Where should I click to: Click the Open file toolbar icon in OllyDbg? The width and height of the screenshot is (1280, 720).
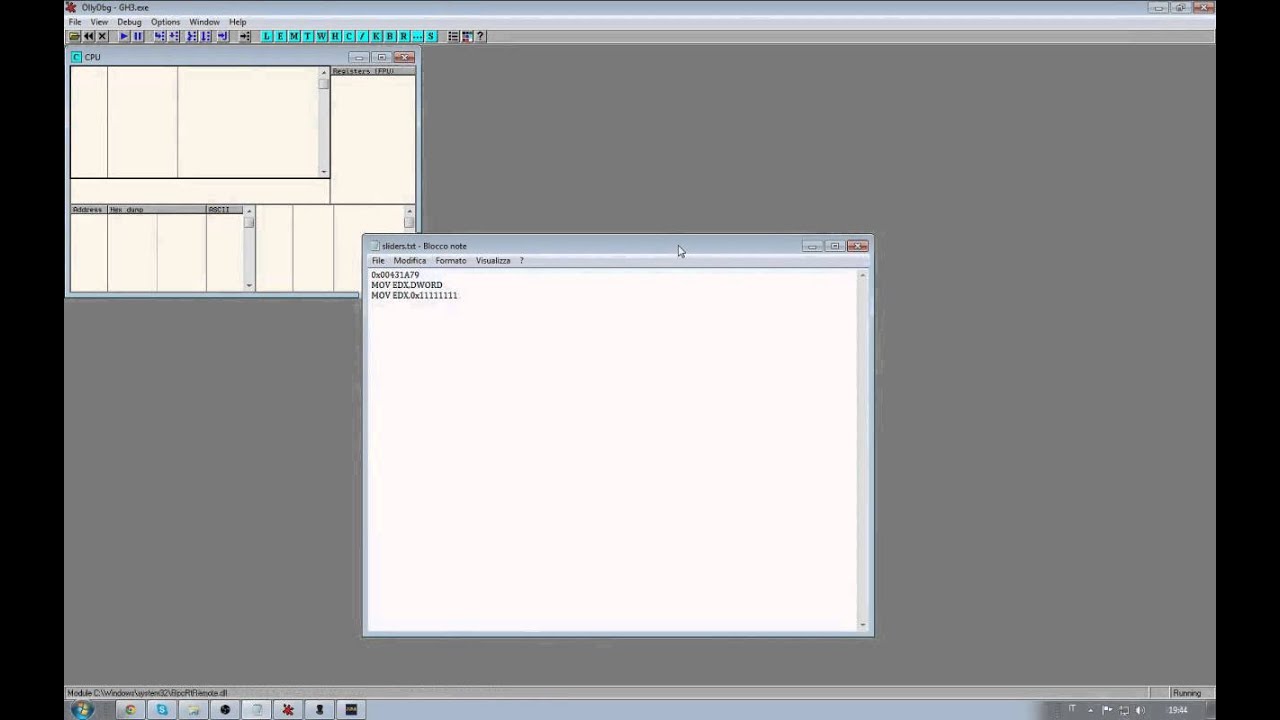coord(74,36)
